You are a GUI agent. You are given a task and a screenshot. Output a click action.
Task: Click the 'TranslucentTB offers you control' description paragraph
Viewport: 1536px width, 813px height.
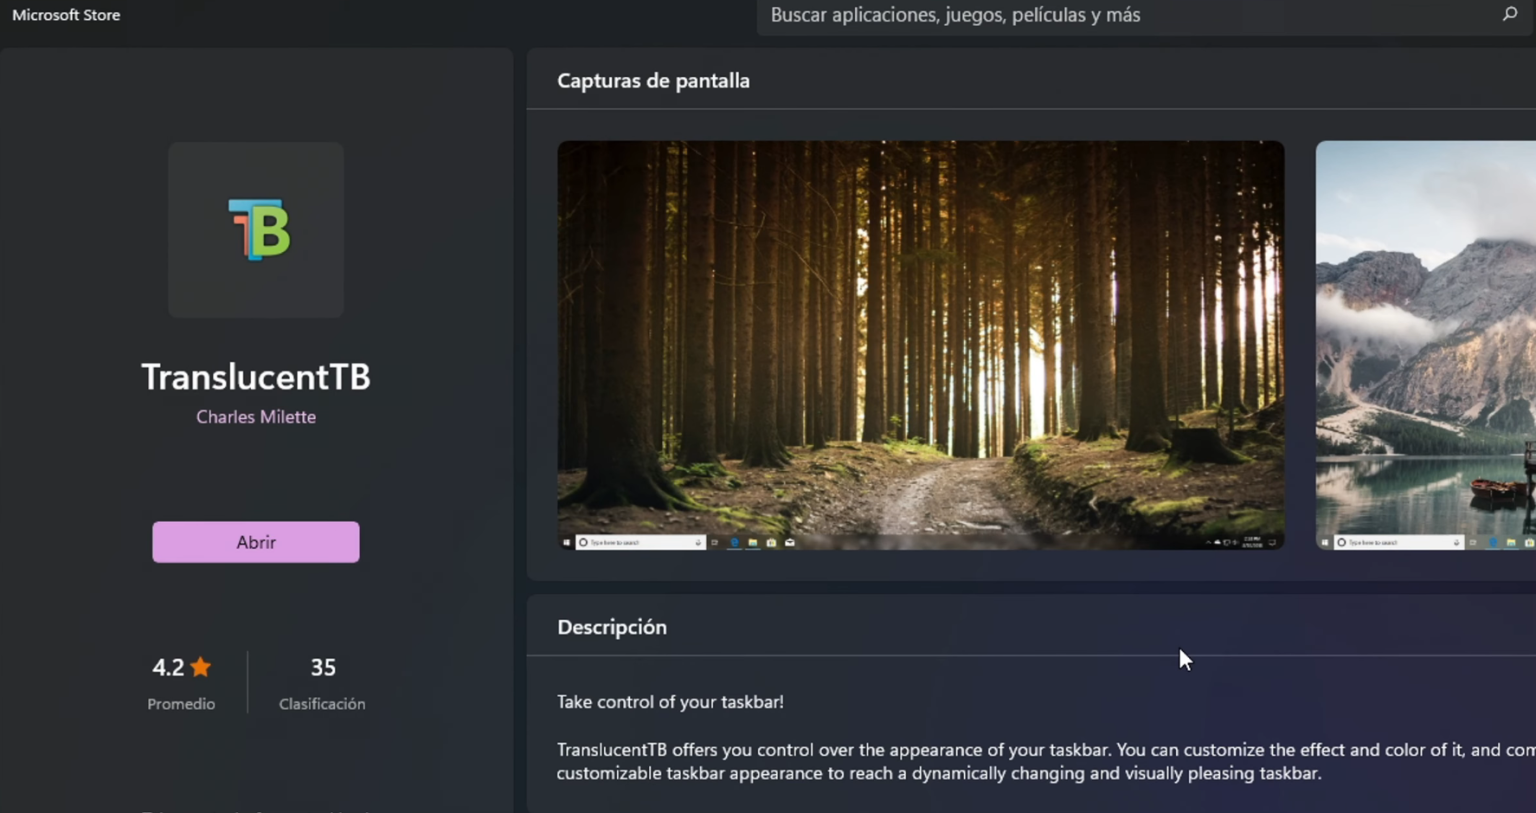point(1046,761)
